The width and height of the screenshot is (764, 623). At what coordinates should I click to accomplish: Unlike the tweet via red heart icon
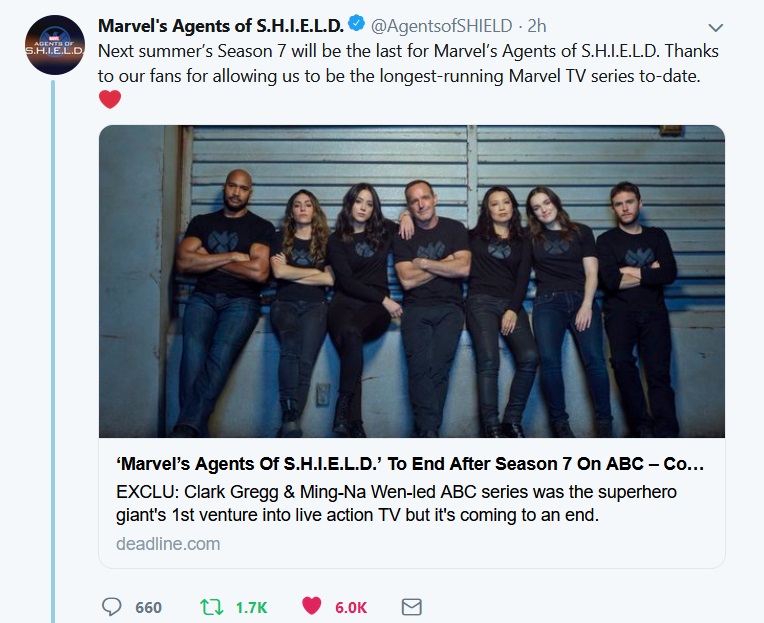[312, 606]
